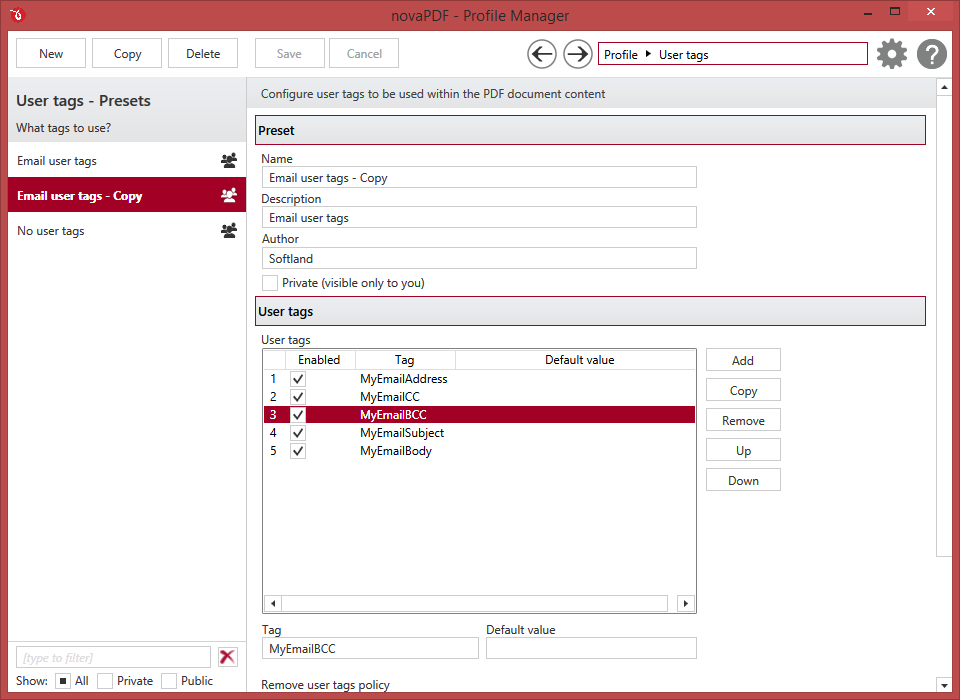Click Profile in the breadcrumb bar

pyautogui.click(x=621, y=55)
